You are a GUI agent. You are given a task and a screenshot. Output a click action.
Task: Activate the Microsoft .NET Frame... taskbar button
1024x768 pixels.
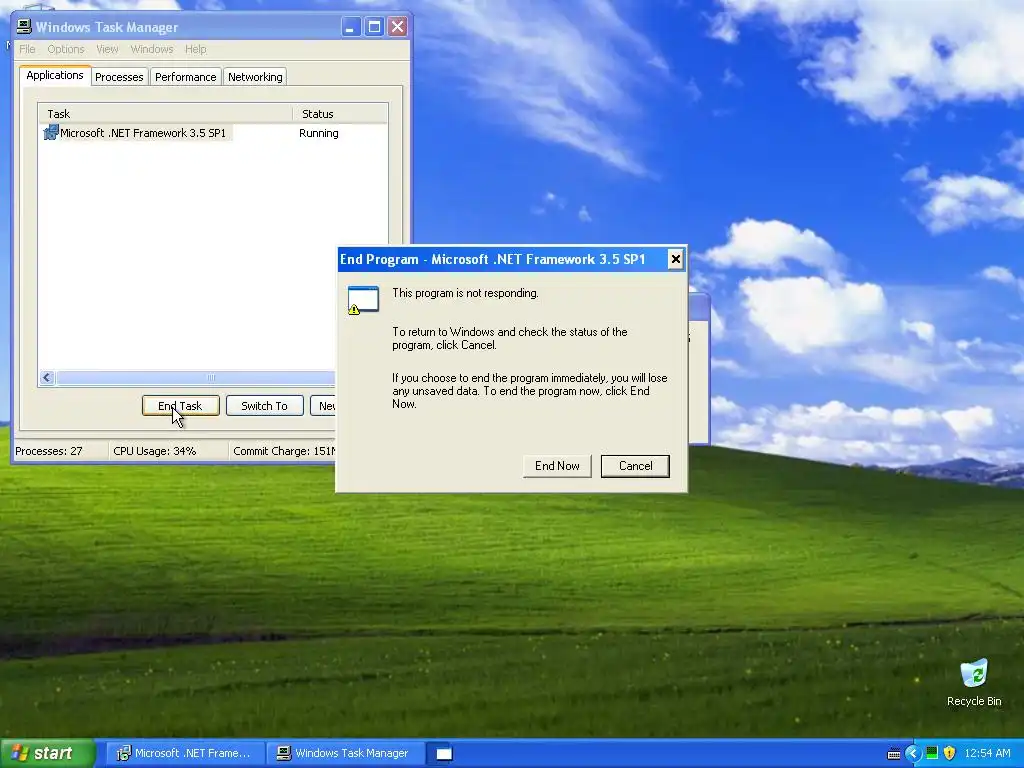pyautogui.click(x=185, y=753)
